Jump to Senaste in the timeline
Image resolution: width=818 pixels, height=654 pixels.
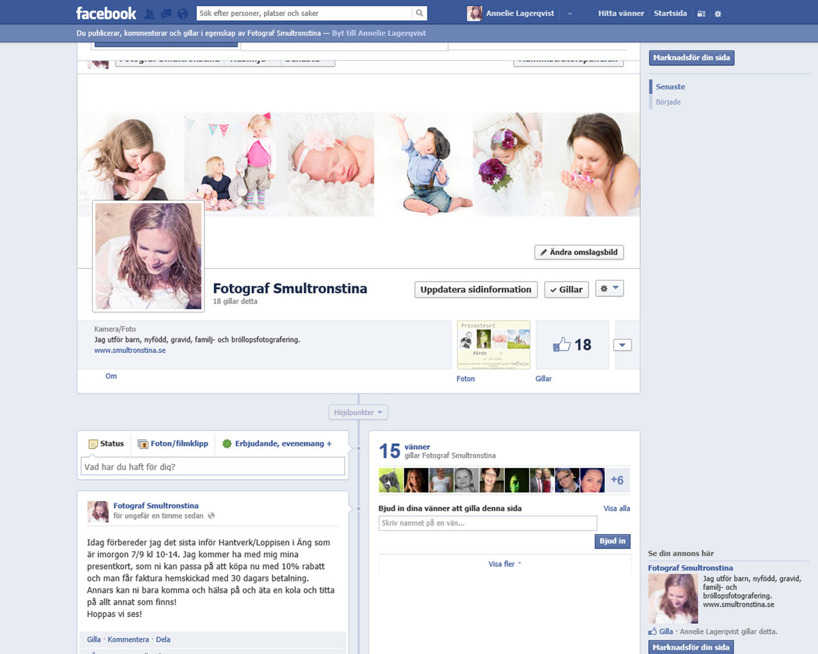(670, 87)
